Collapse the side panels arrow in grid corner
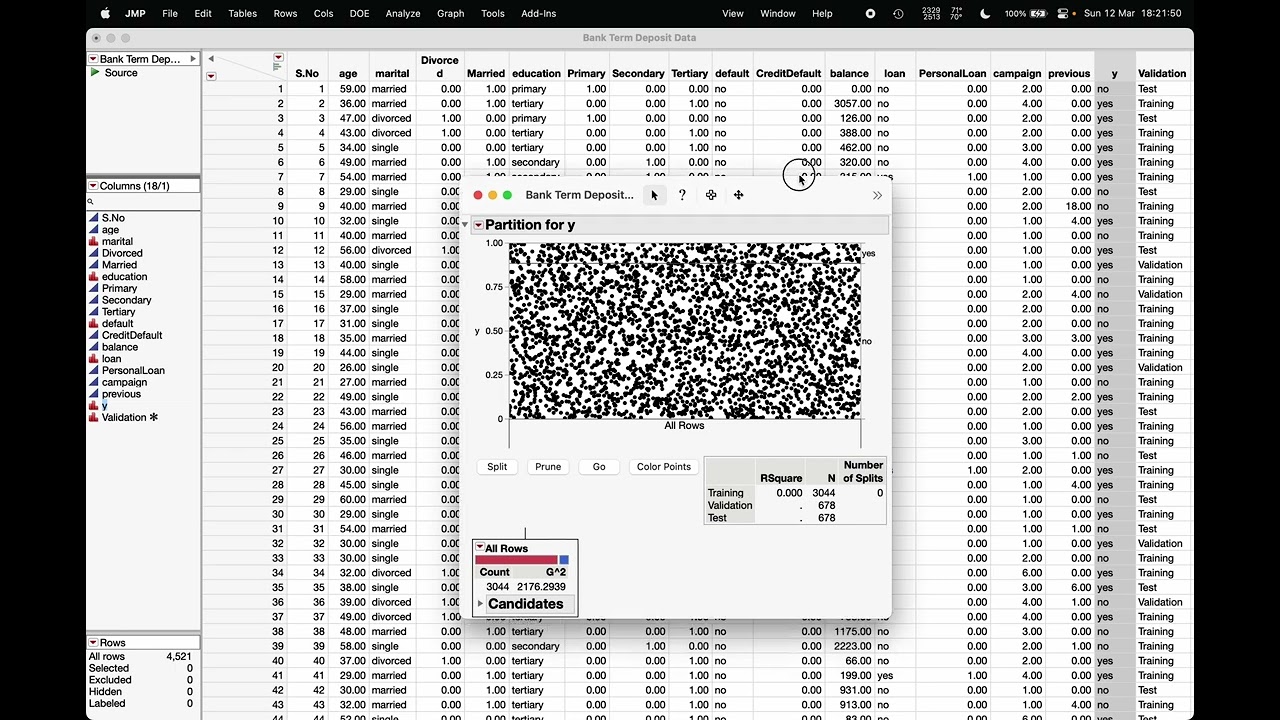This screenshot has height=720, width=1280. pyautogui.click(x=211, y=59)
